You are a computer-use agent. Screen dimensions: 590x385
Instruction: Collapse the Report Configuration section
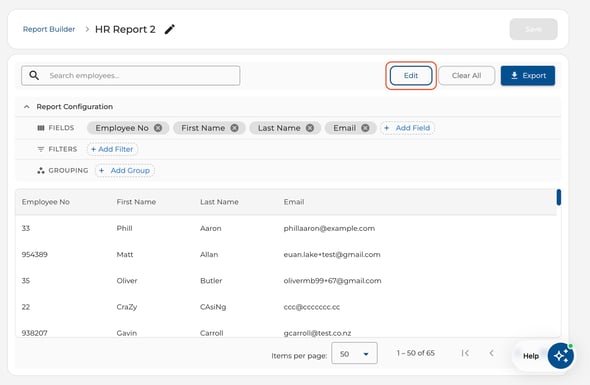26,107
